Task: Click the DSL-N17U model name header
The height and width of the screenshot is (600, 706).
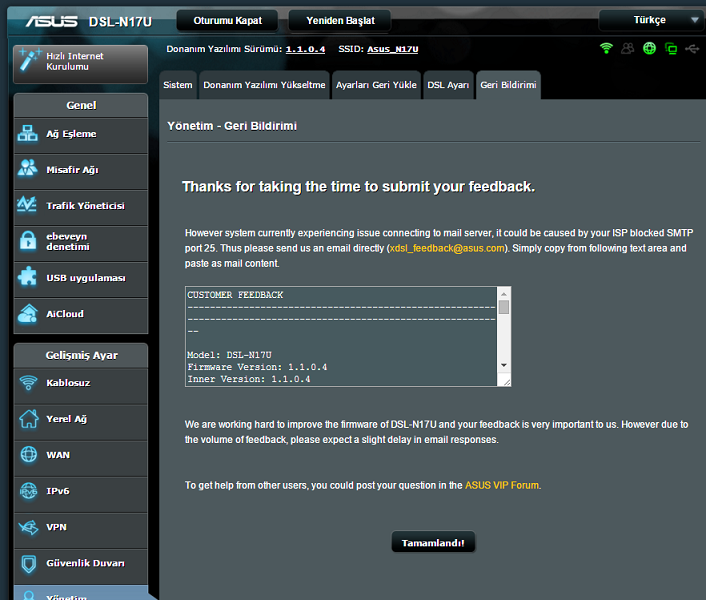Action: [x=120, y=22]
